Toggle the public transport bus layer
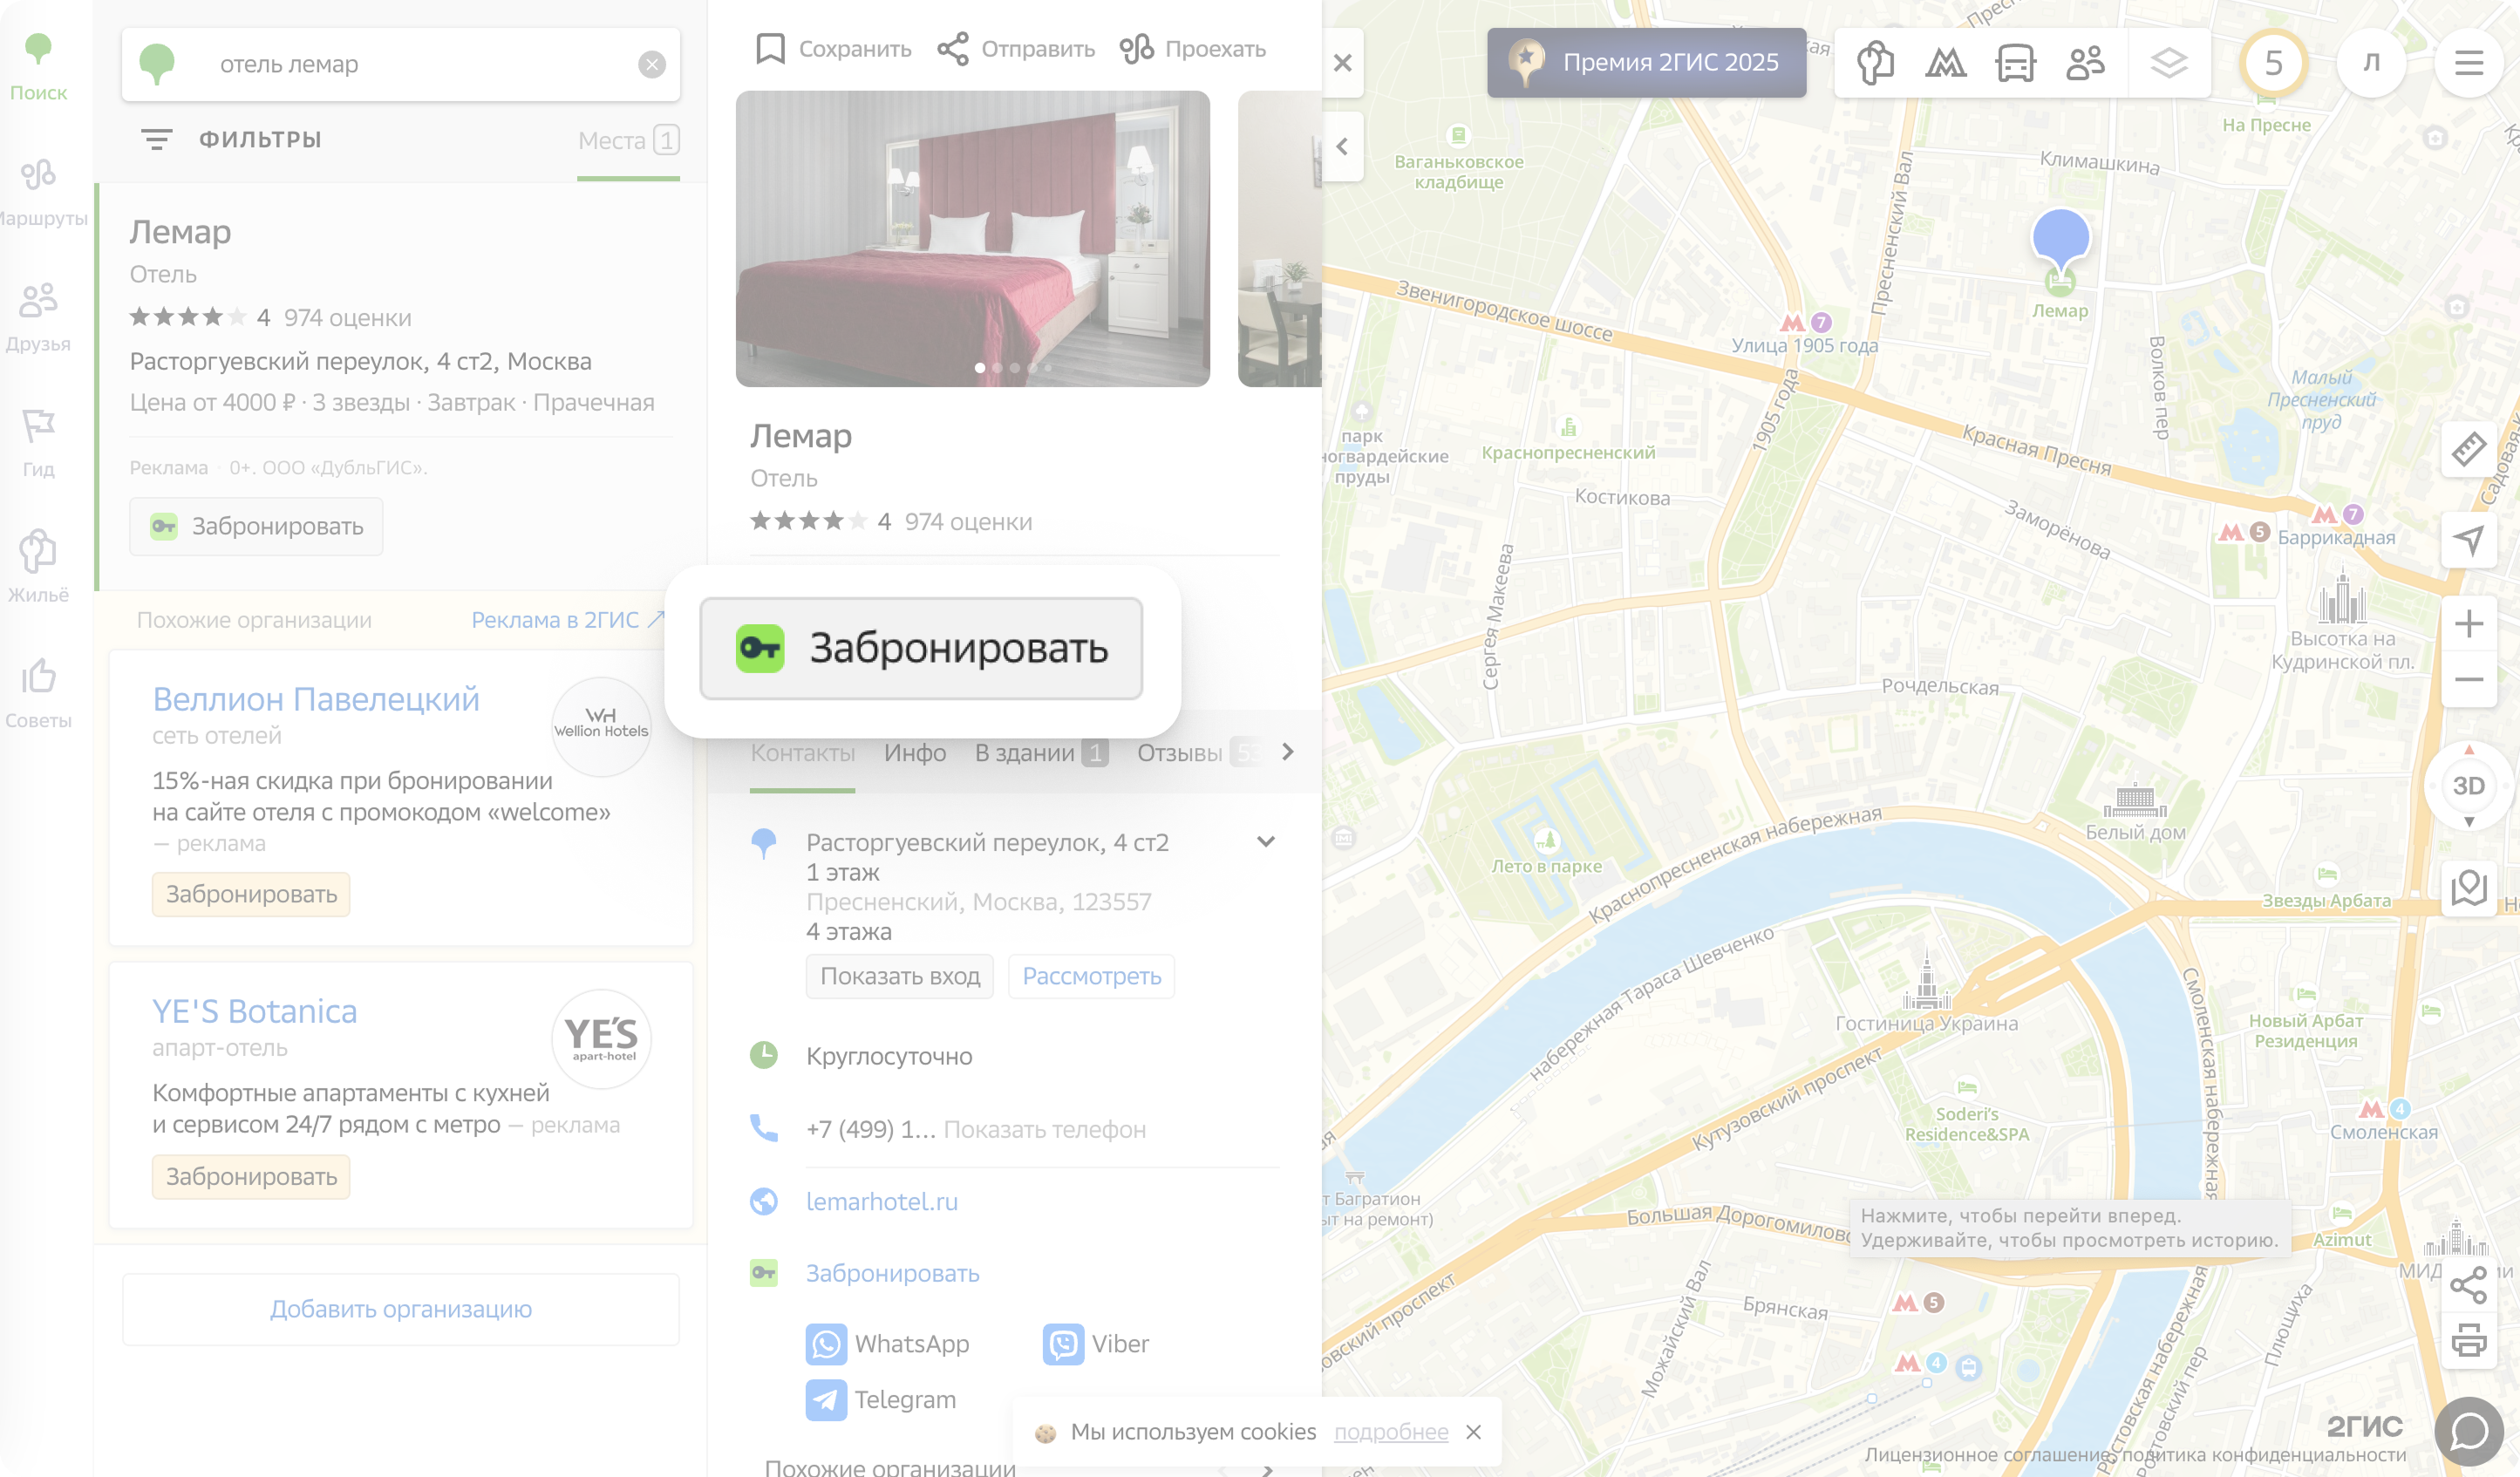Screen dimensions: 2520x1477 (x=2015, y=63)
